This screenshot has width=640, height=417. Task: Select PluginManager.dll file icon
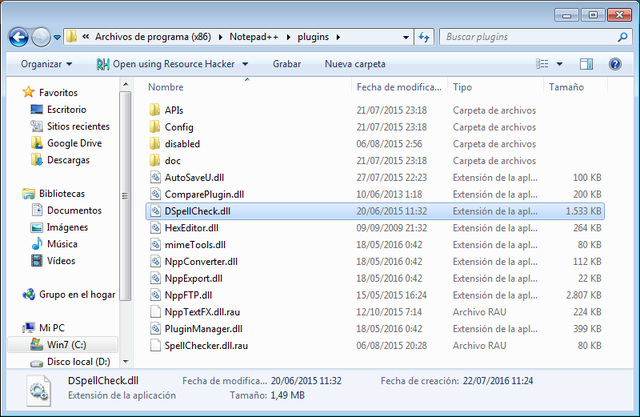tap(155, 328)
